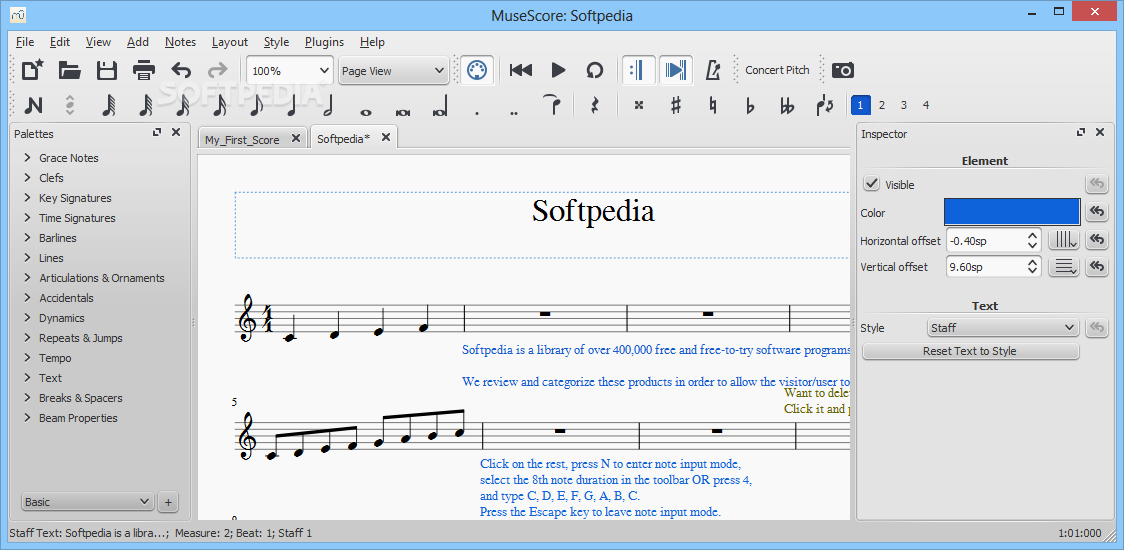Click Vertical offset input field
1124x550 pixels.
coord(994,267)
